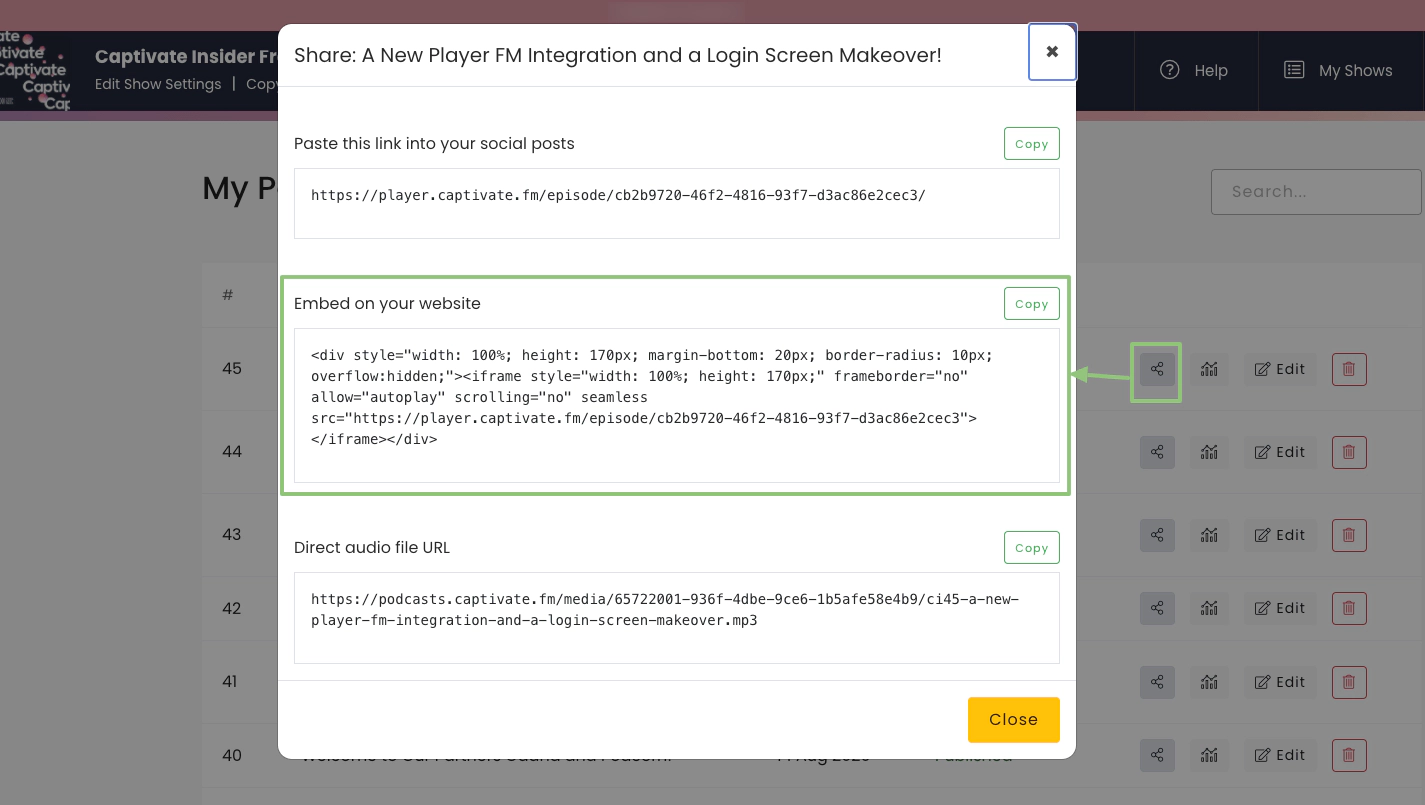Image resolution: width=1425 pixels, height=805 pixels.
Task: Delete episode 45 with trash icon
Action: (1348, 370)
